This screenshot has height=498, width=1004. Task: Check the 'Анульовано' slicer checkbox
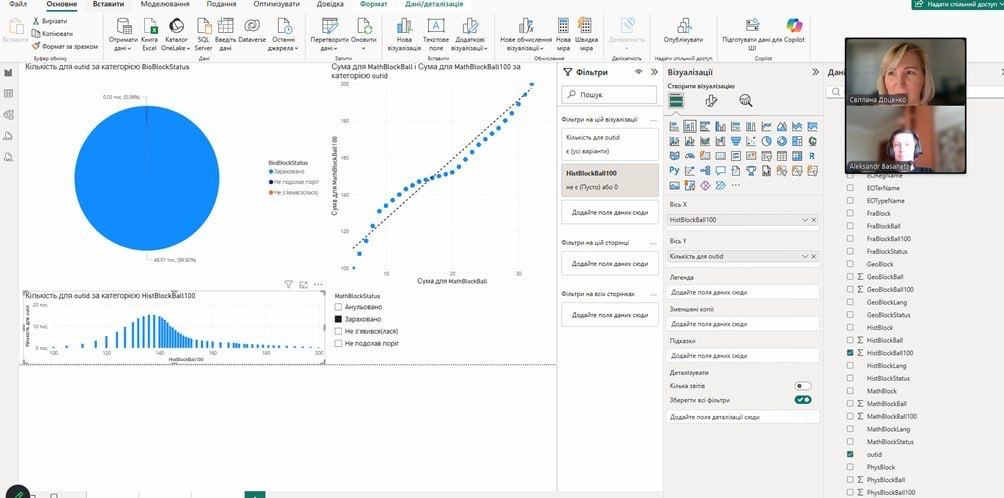[338, 307]
